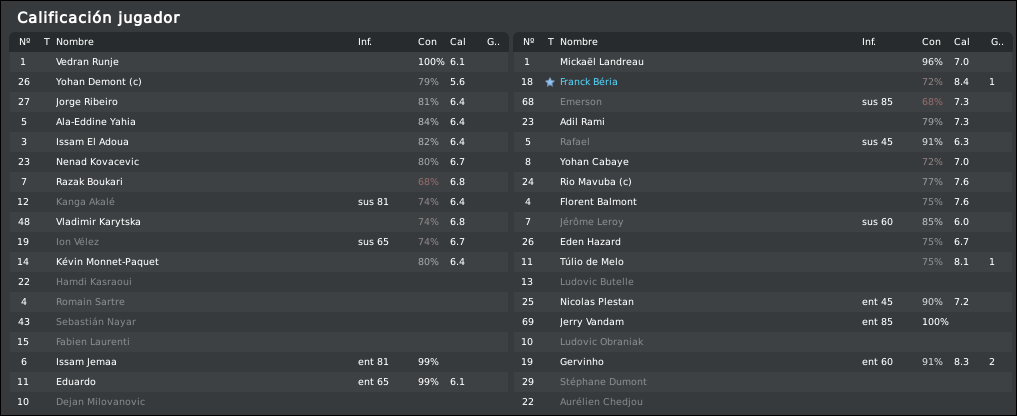Viewport: 1017px width, 416px height.
Task: Click the Cal column header in right table
Action: pyautogui.click(x=961, y=42)
